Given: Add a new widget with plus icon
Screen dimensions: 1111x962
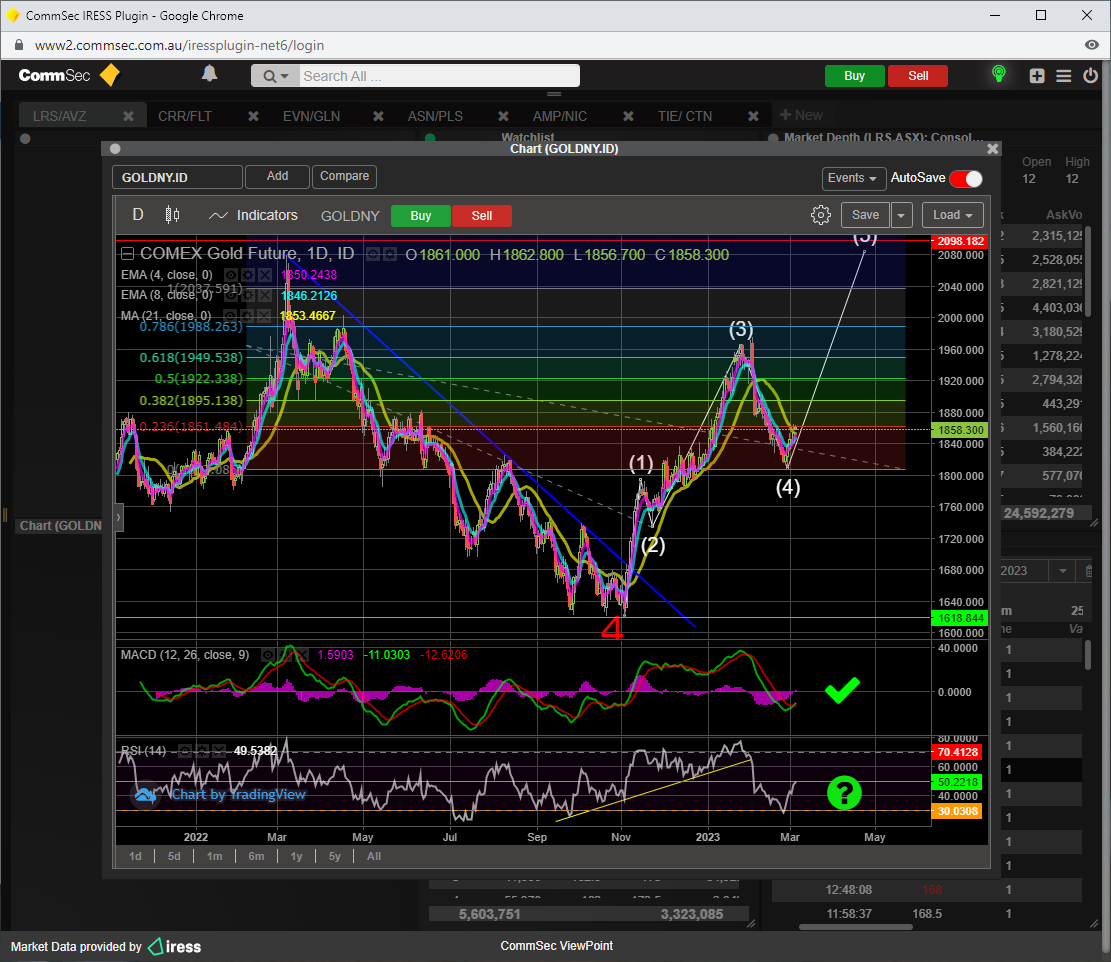Looking at the screenshot, I should coord(1037,76).
